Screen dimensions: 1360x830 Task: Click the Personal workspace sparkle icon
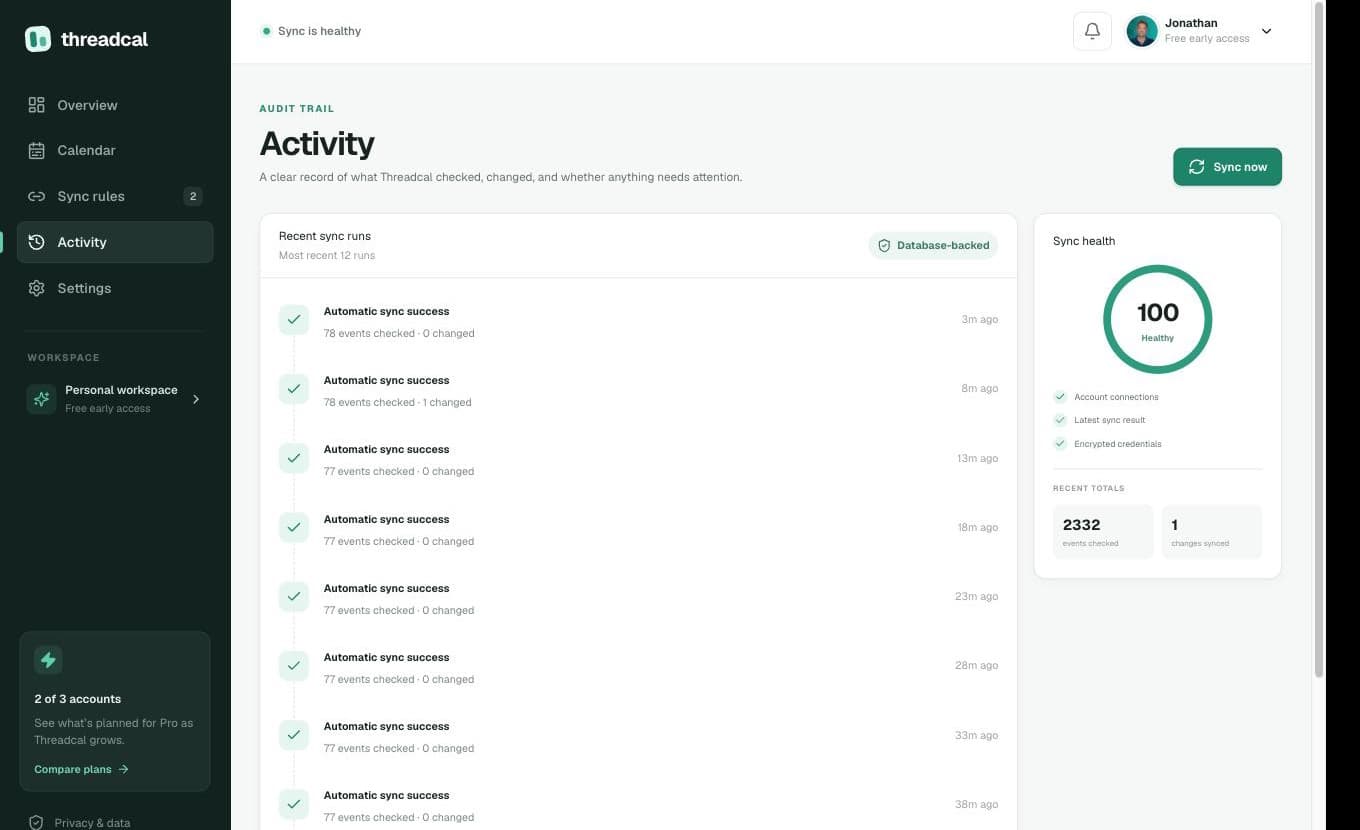point(41,399)
